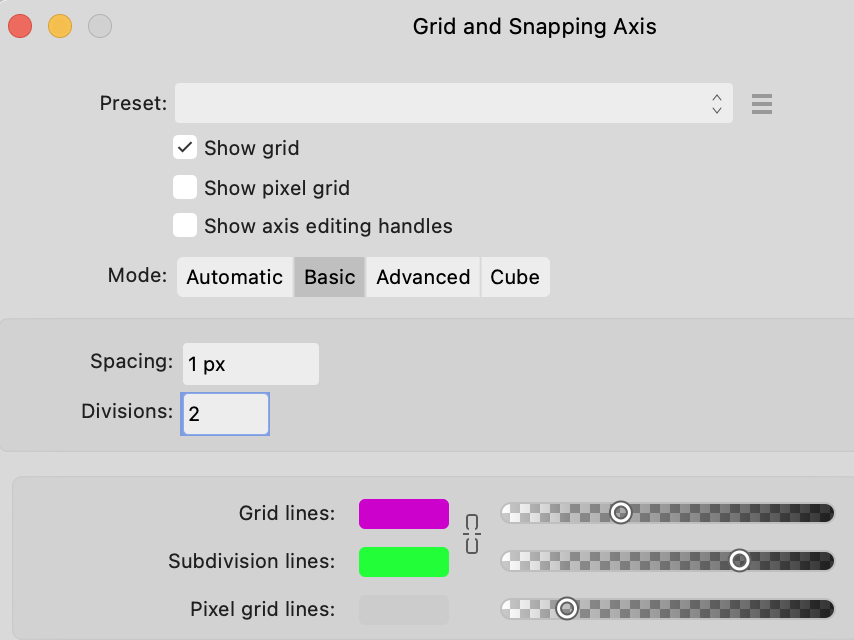This screenshot has width=854, height=640.
Task: Click the Preset dropdown stepper arrows
Action: pos(717,103)
